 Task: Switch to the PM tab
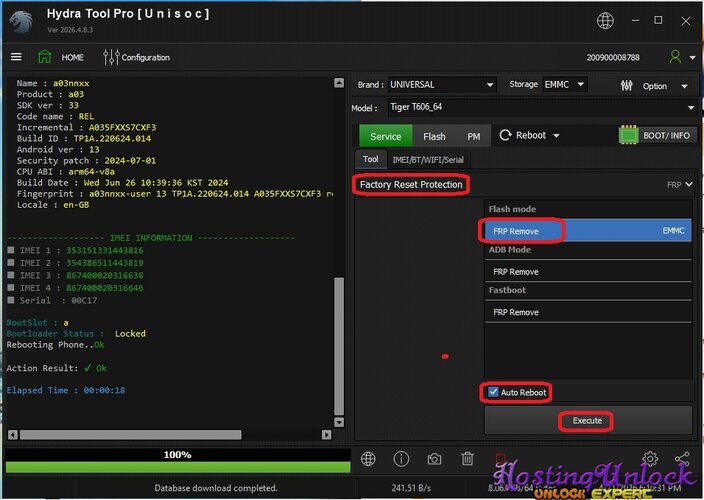coord(474,136)
